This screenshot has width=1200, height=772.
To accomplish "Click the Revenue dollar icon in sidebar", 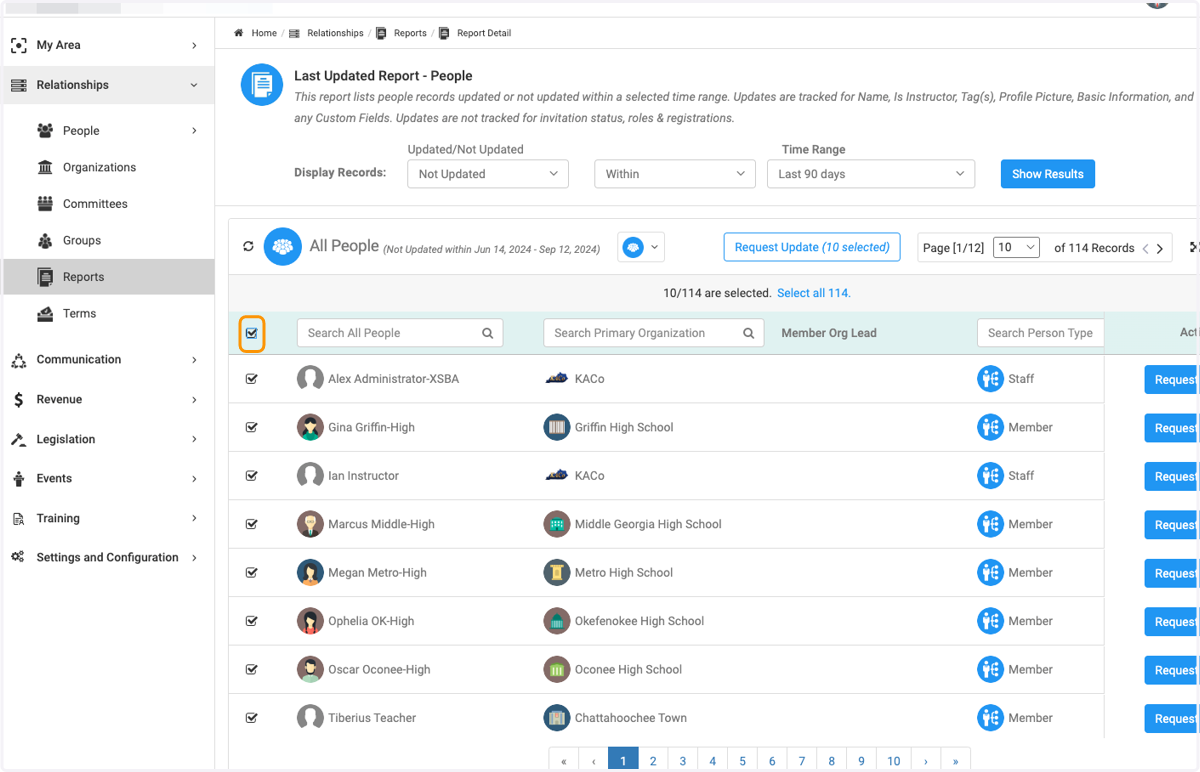I will click(19, 399).
